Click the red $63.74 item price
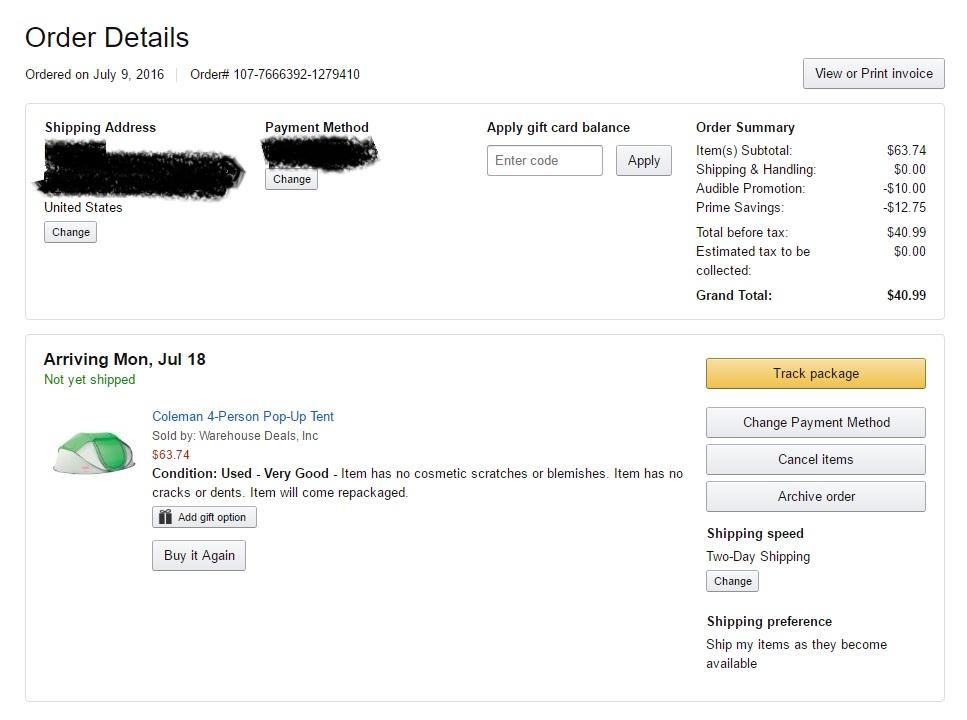967x720 pixels. coord(171,455)
